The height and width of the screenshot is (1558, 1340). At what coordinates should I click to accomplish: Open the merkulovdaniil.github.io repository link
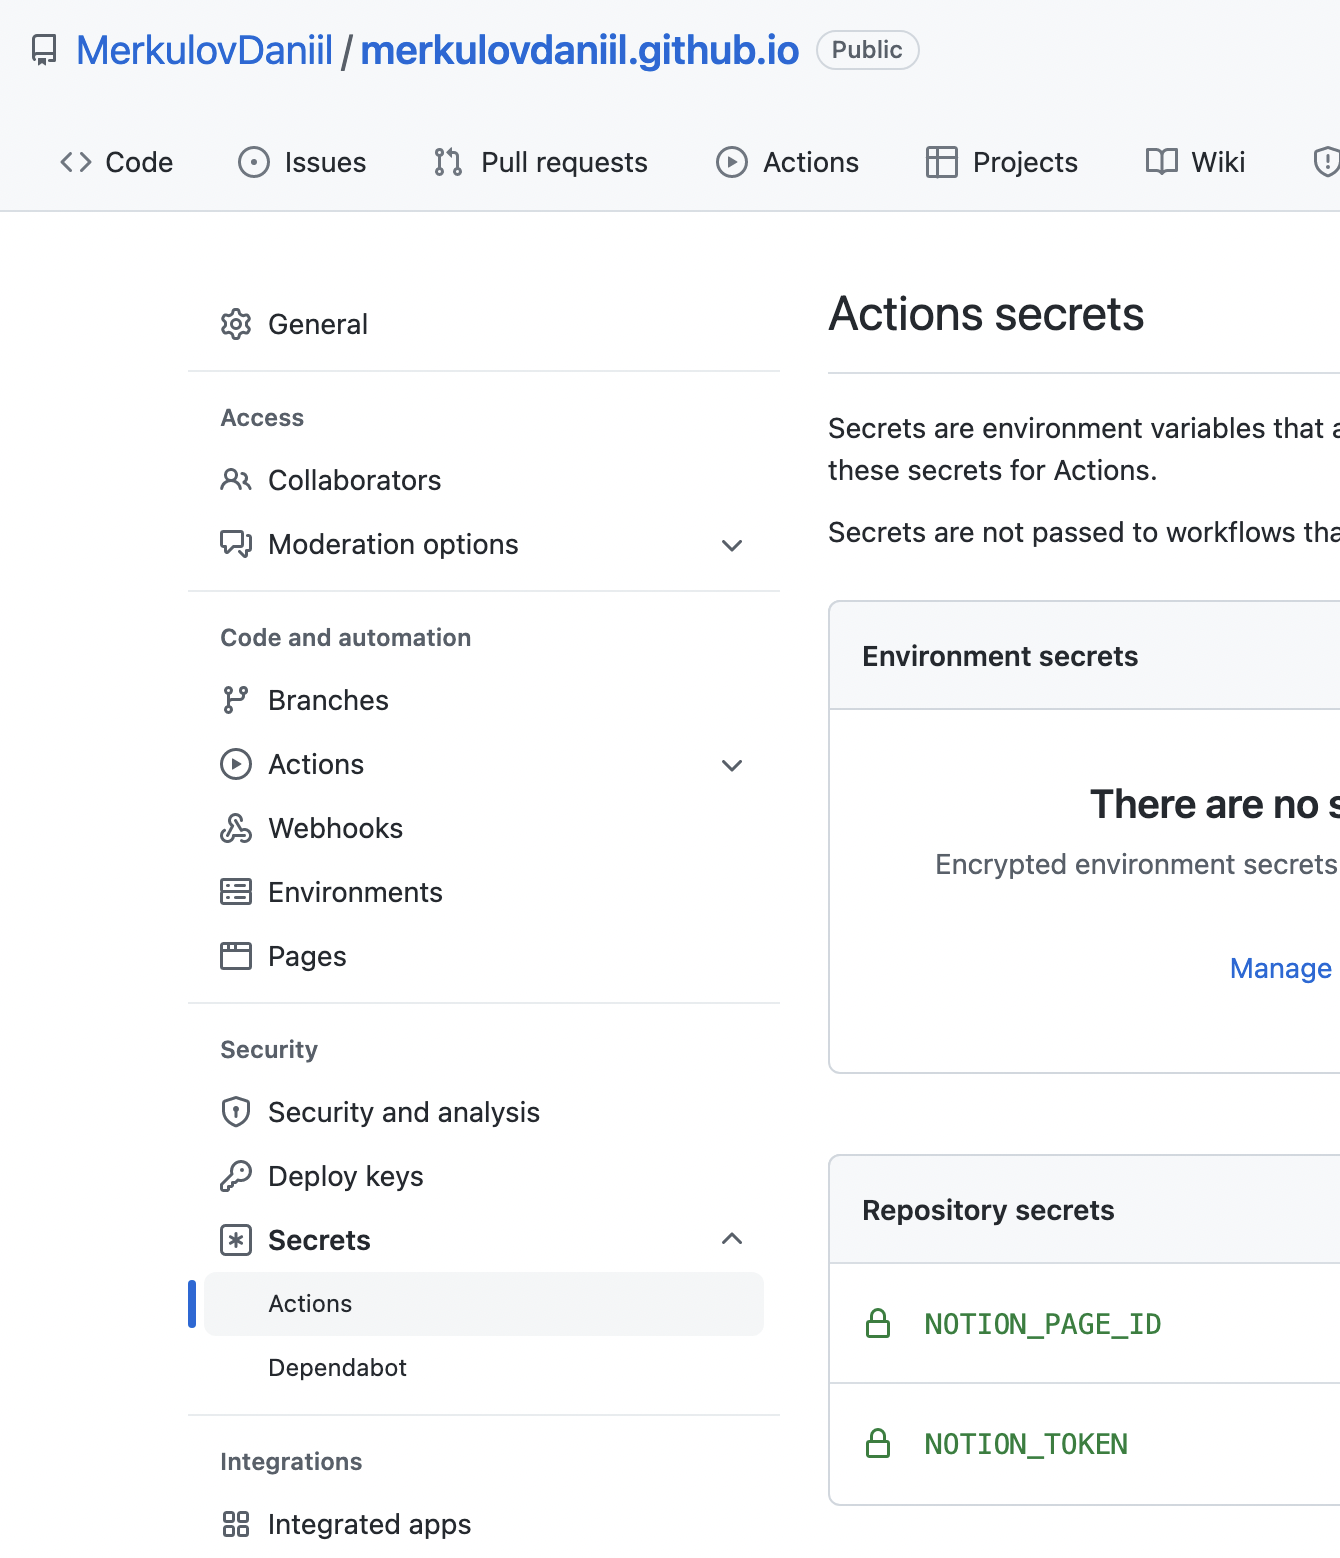(x=580, y=50)
